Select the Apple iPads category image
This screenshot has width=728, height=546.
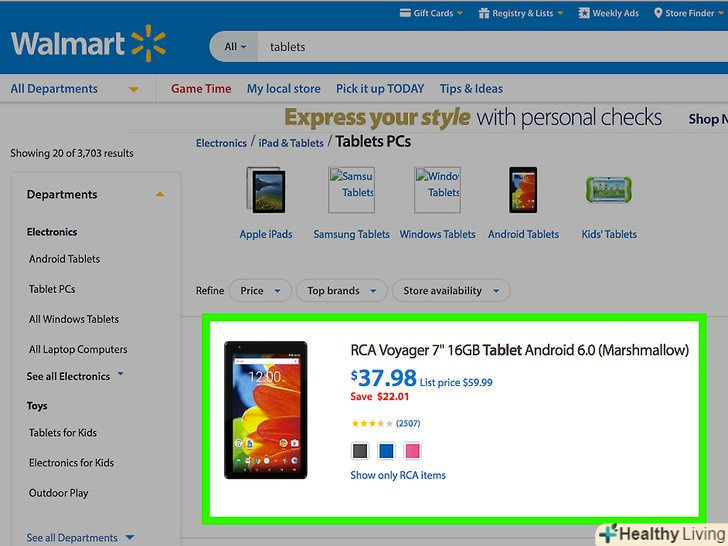(x=266, y=190)
